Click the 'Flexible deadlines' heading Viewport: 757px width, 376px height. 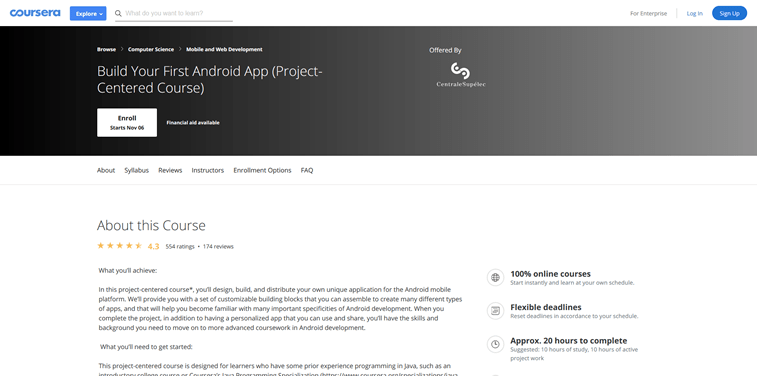tap(546, 307)
